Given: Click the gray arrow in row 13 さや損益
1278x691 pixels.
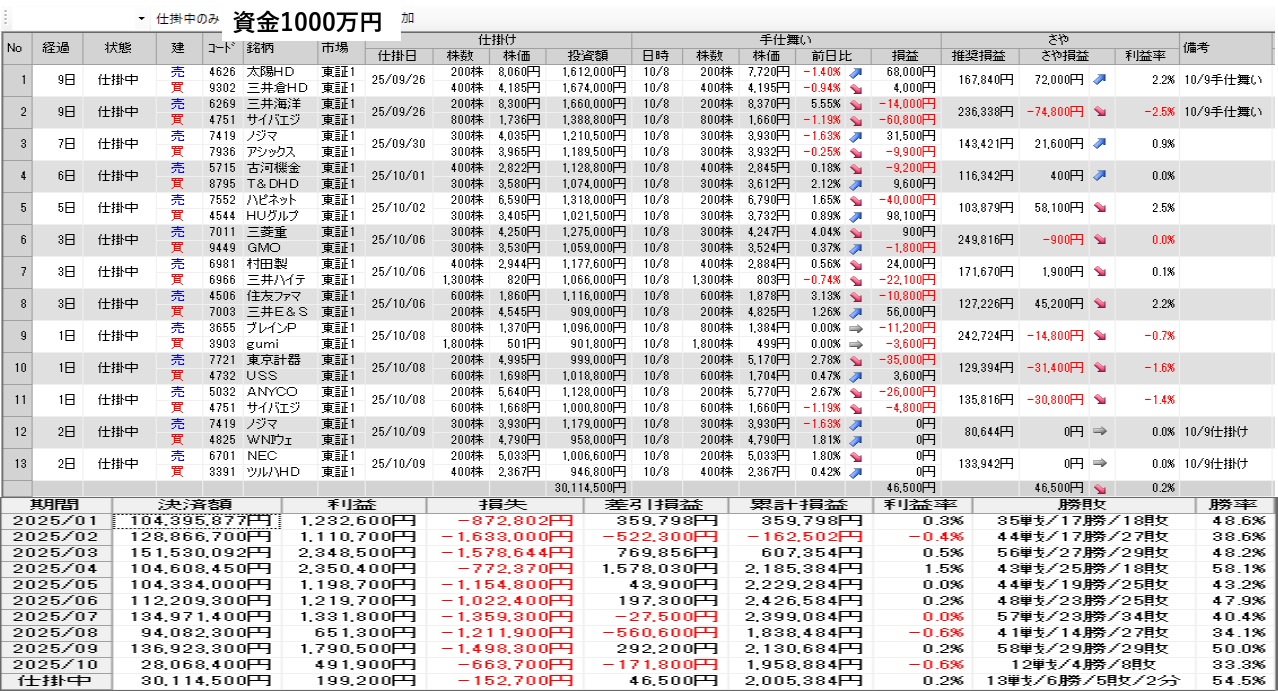Looking at the screenshot, I should (1099, 464).
